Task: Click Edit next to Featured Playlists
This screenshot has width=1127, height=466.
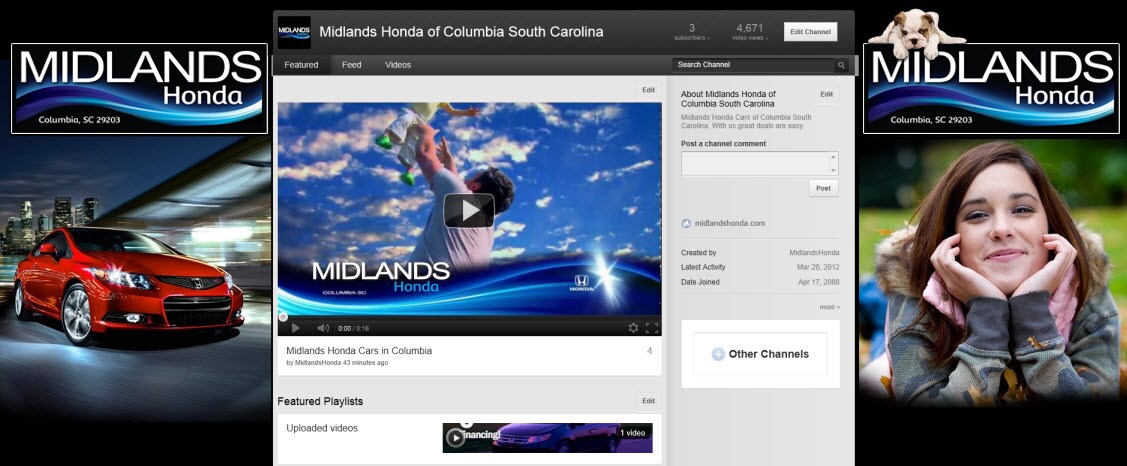Action: tap(648, 401)
